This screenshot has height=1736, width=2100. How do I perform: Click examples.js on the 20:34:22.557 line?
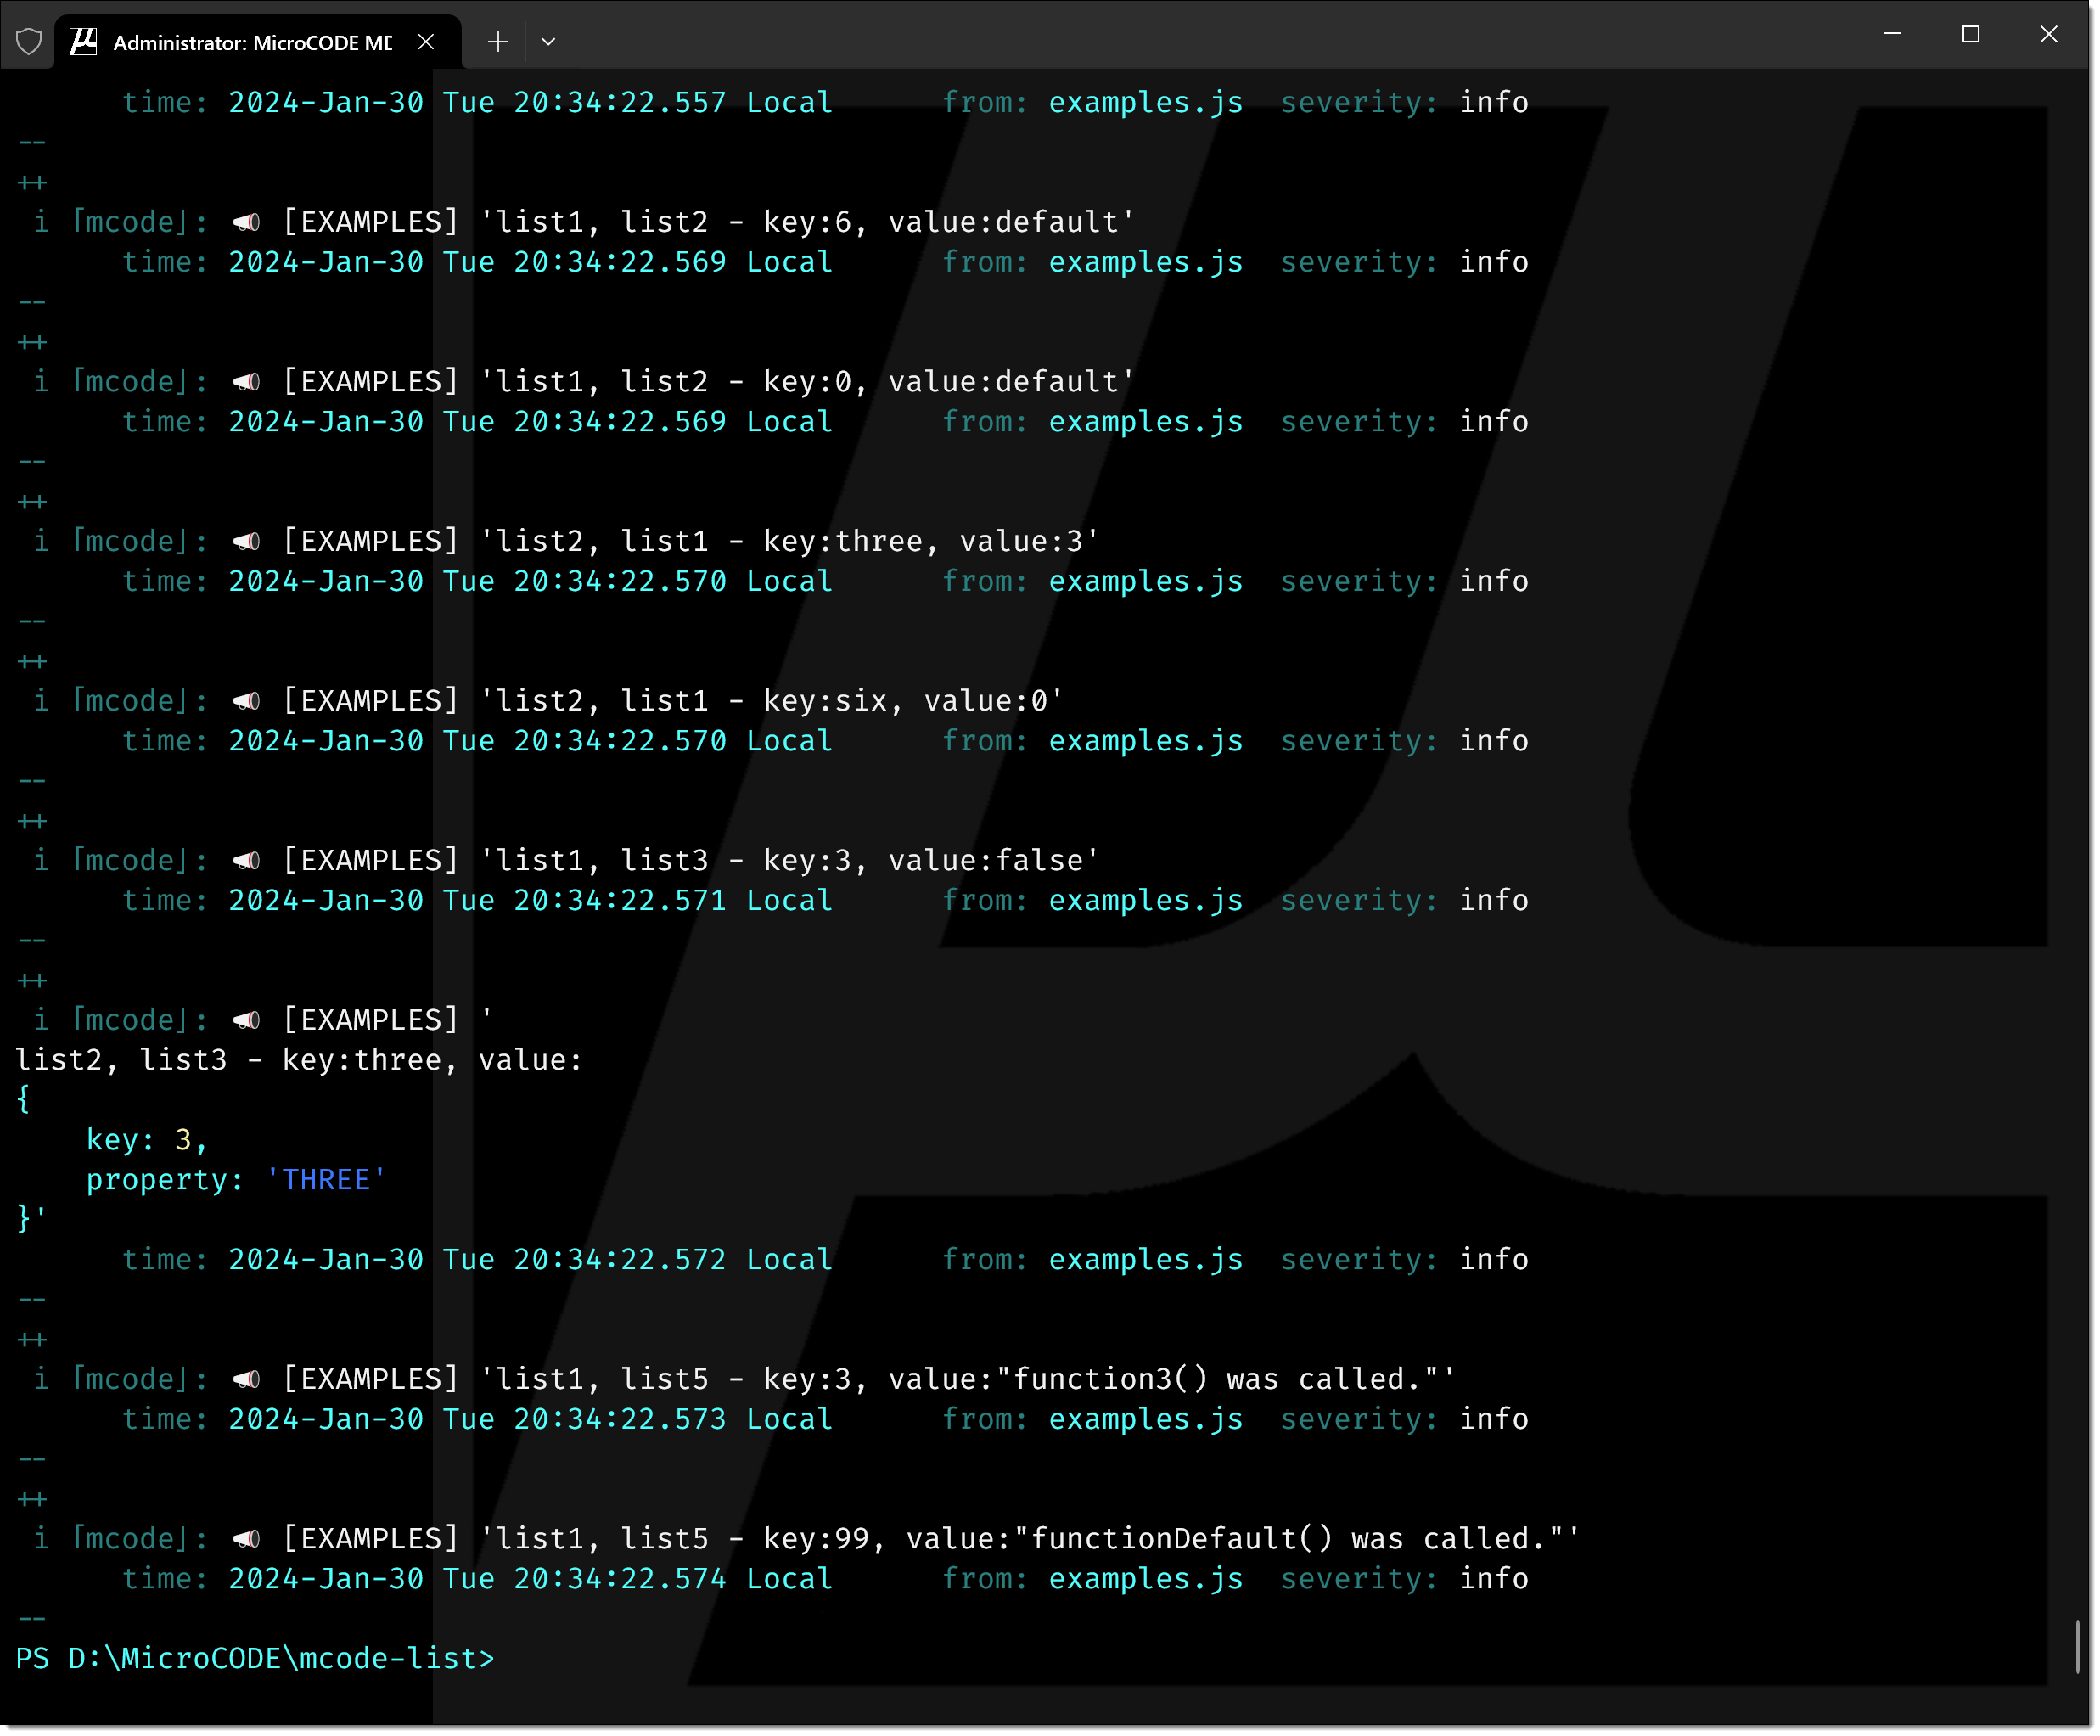click(x=1147, y=103)
